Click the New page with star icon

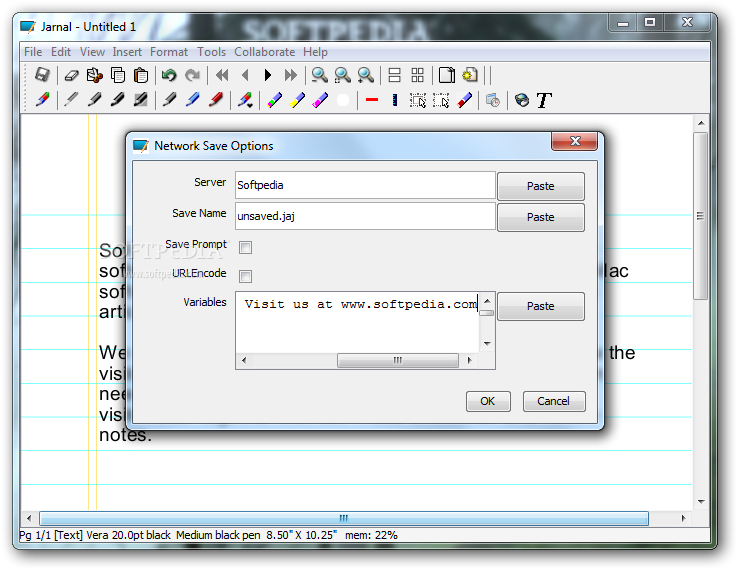click(470, 75)
